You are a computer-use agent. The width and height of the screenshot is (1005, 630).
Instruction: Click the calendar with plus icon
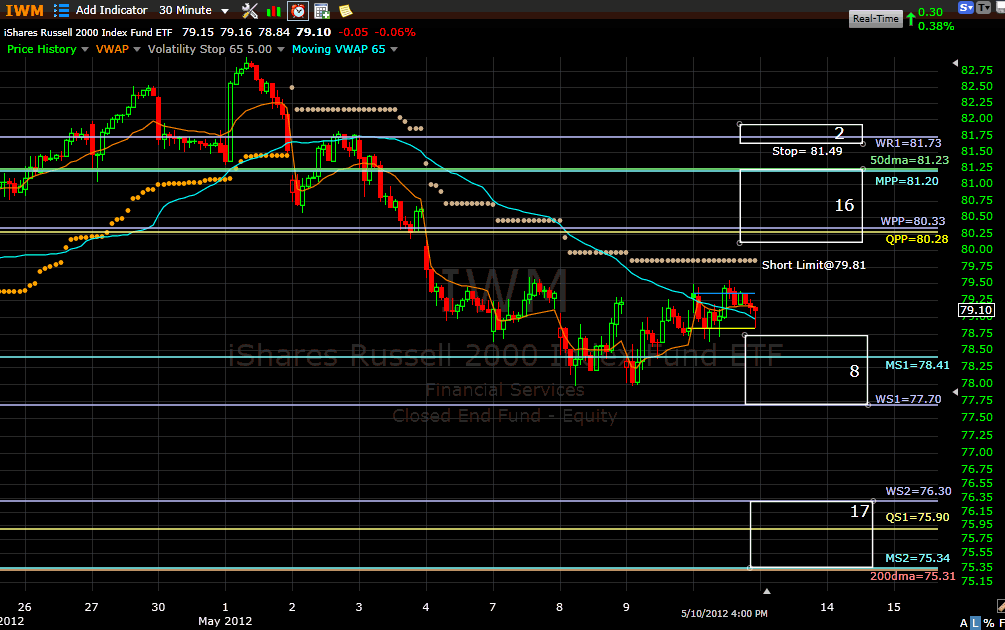click(x=322, y=11)
